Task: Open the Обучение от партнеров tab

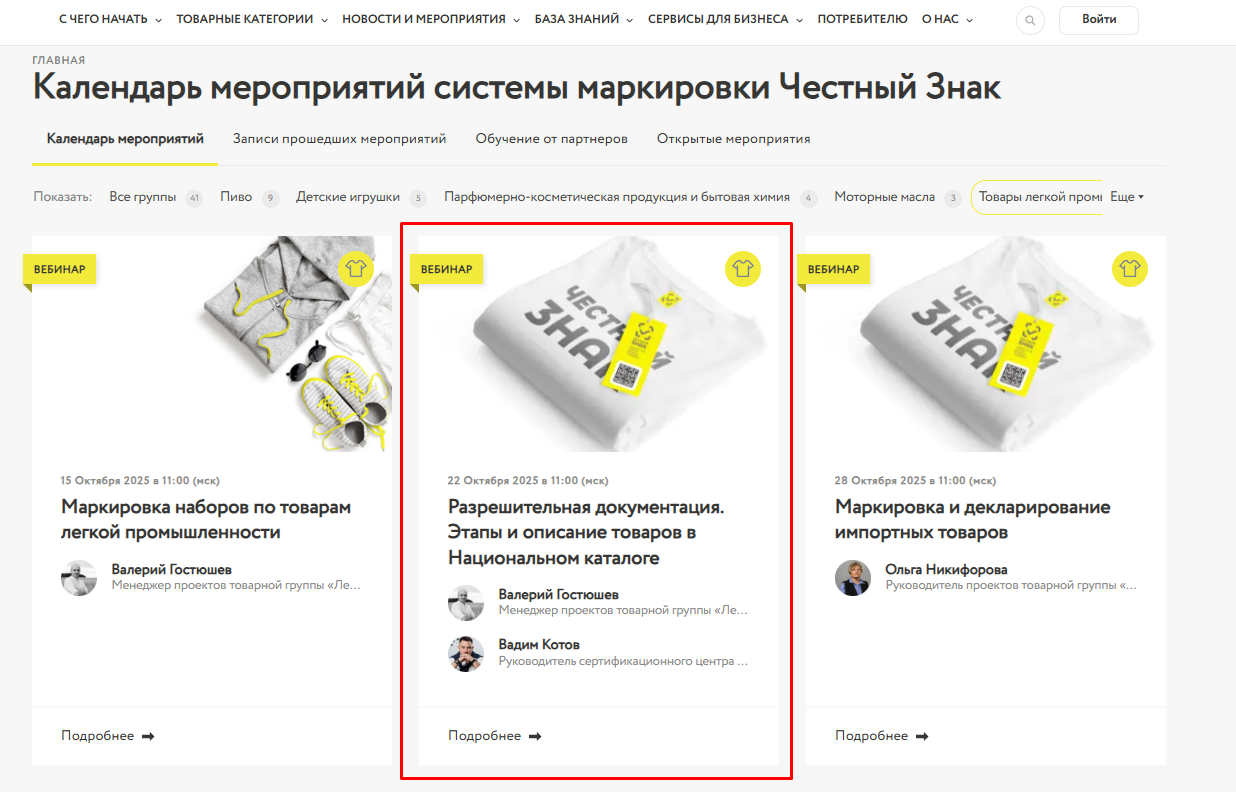Action: [552, 139]
